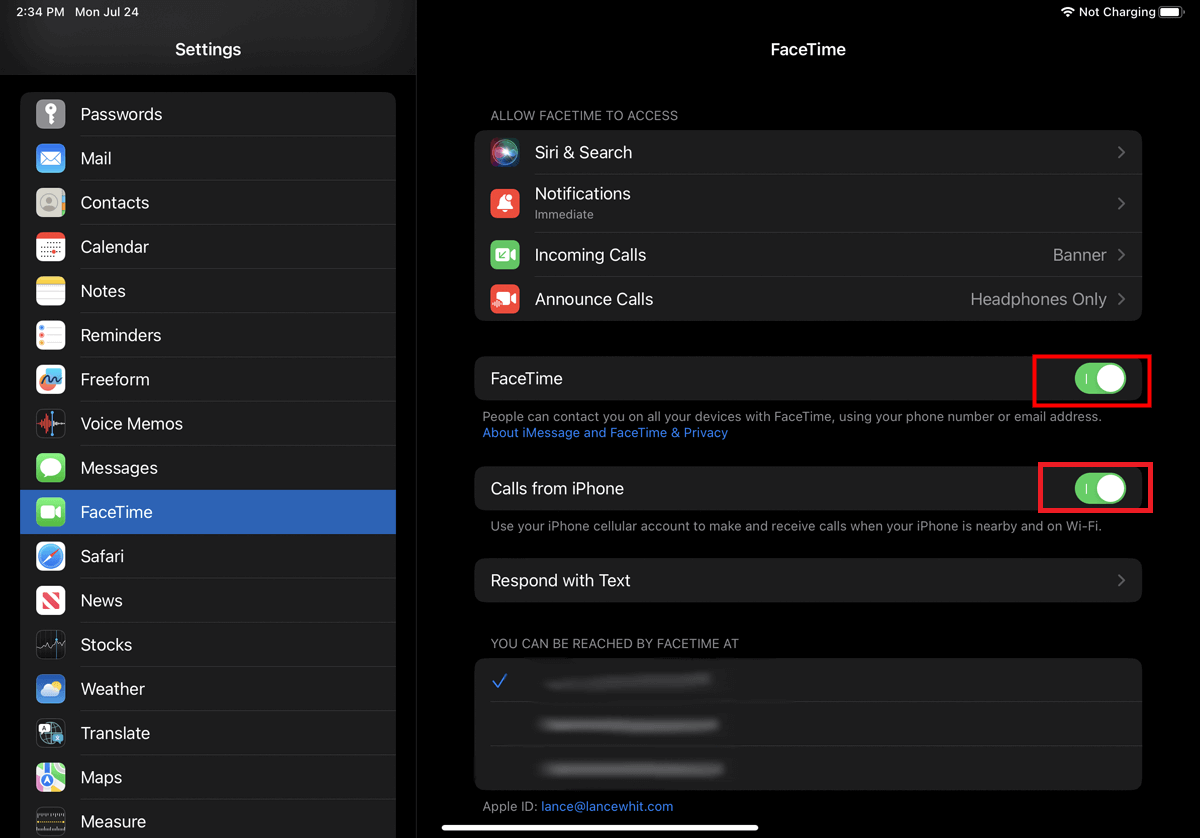Open About iMessage and FaceTime & Privacy link
Screen dimensions: 1200x838
(x=605, y=433)
